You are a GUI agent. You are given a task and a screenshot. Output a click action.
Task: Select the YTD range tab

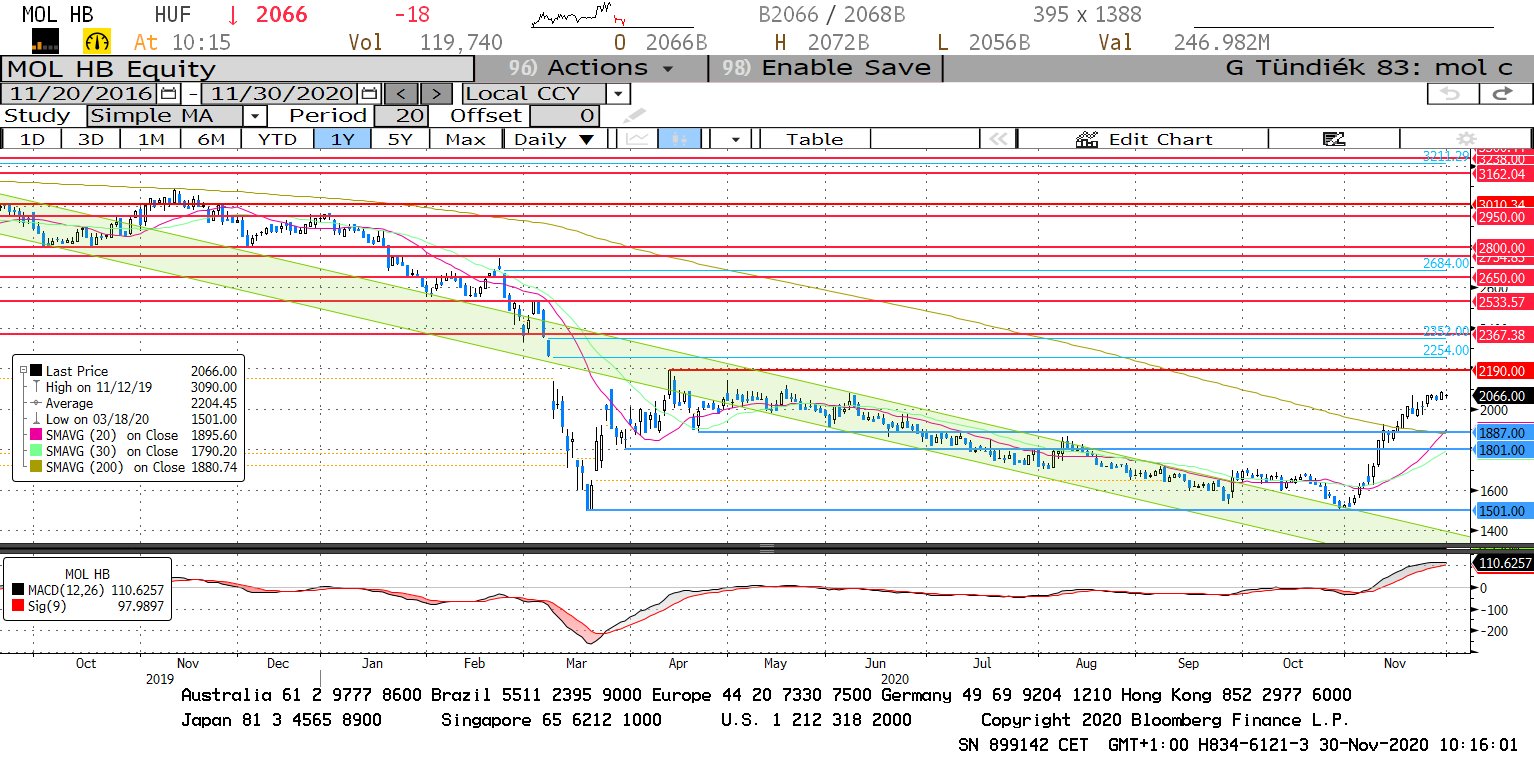[277, 139]
